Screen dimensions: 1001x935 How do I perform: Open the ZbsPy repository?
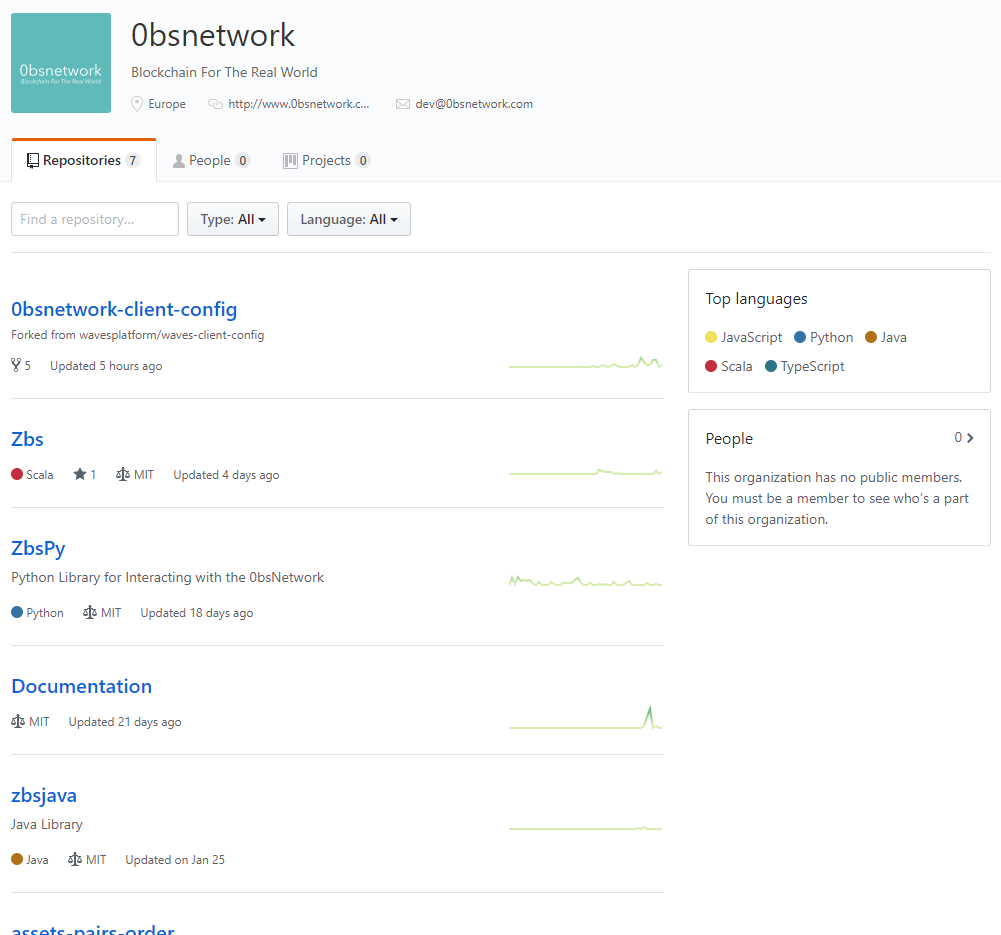pos(38,548)
